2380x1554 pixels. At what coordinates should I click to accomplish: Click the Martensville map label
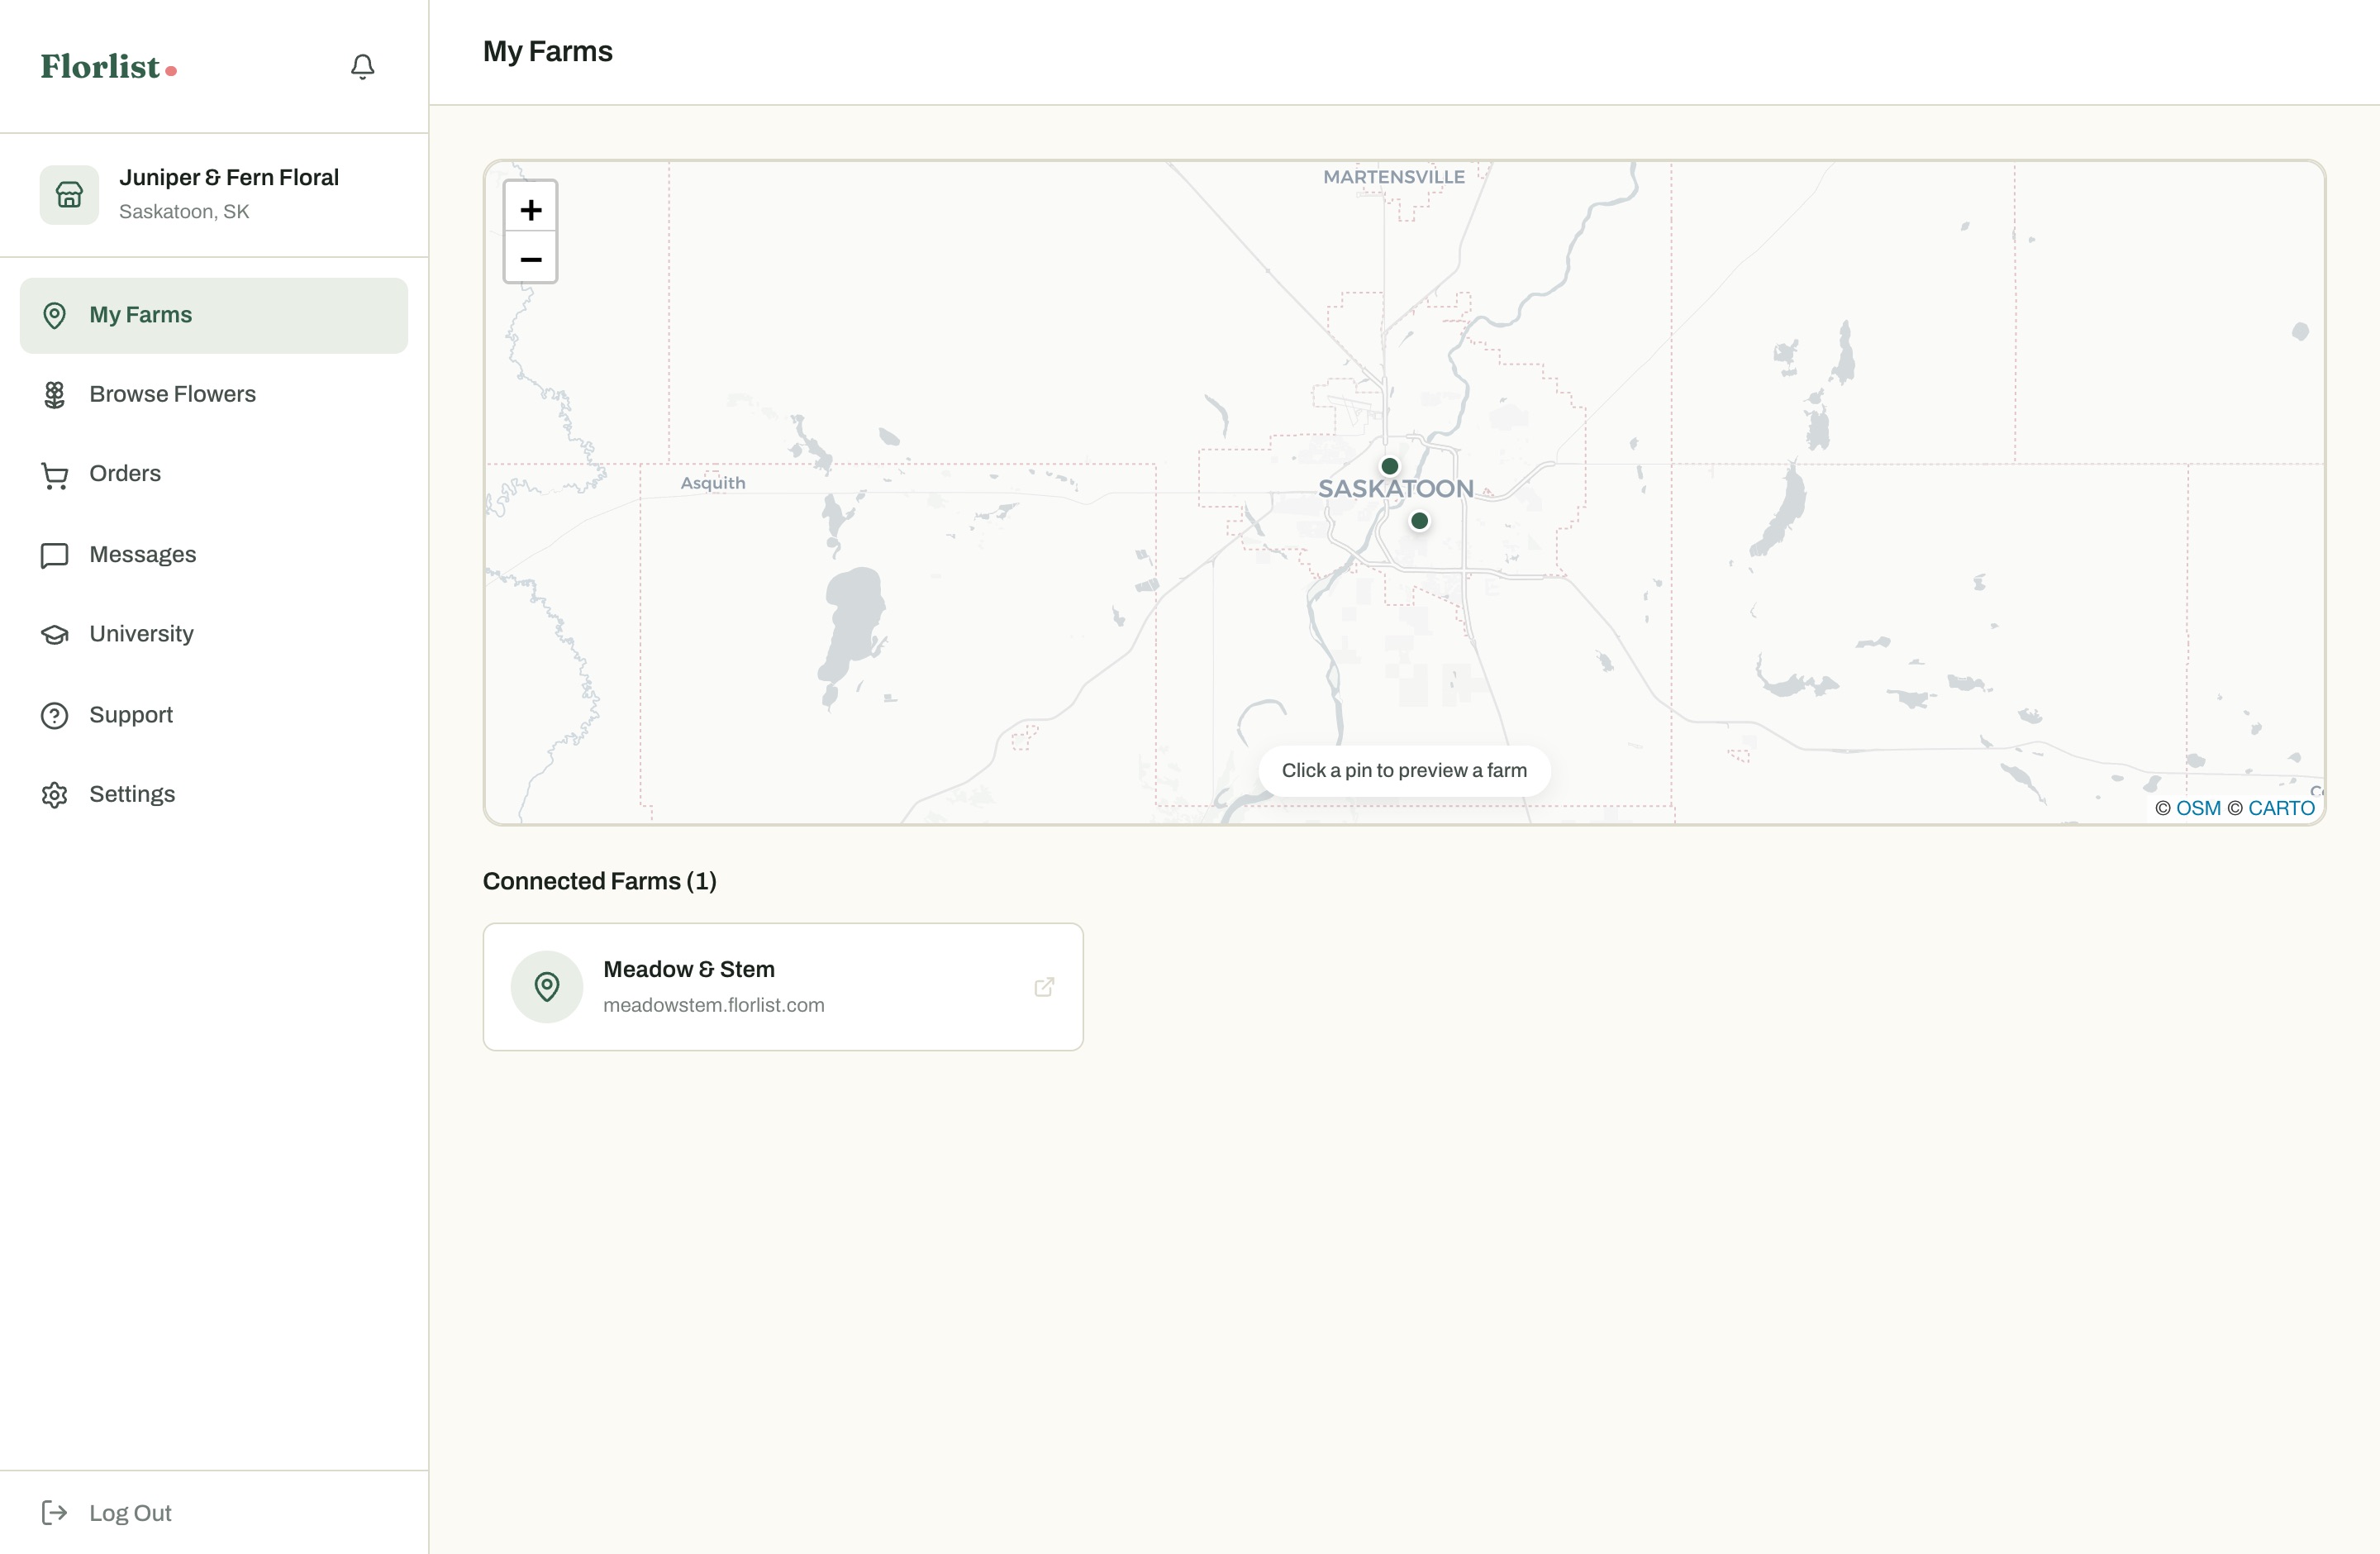[1393, 177]
